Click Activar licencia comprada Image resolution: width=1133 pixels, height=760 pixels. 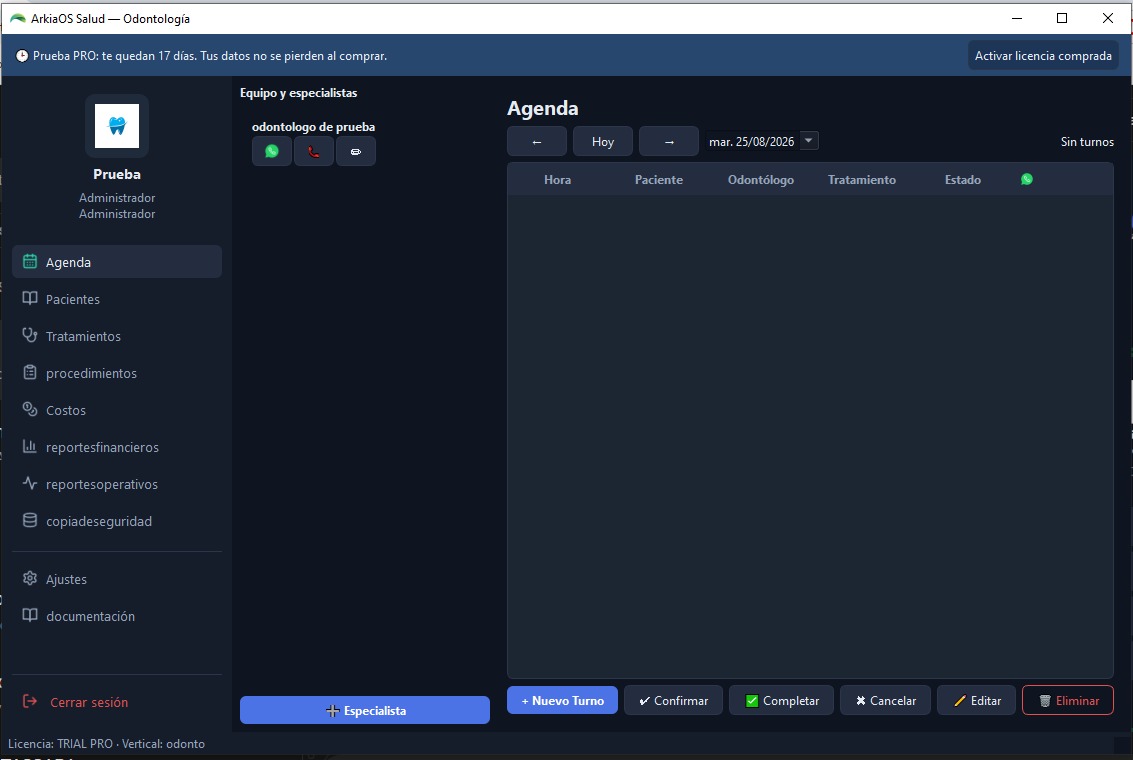coord(1043,56)
